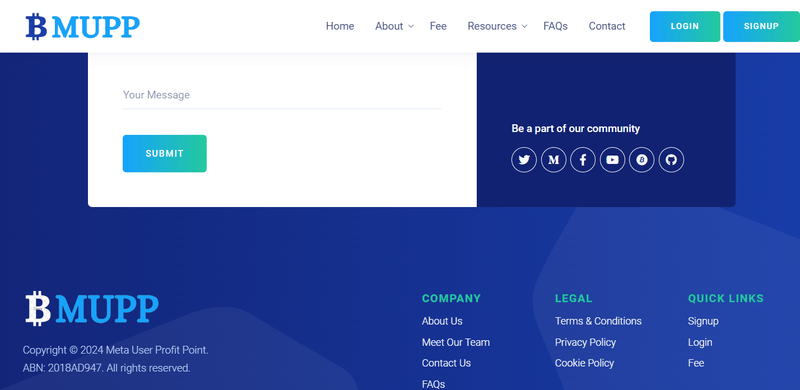Open FAQs from top navigation

(x=555, y=26)
